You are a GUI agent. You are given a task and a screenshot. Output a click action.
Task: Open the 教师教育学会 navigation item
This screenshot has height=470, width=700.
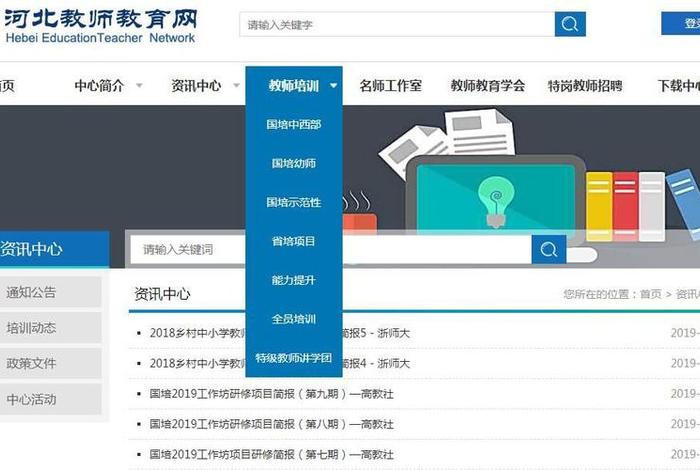[488, 85]
